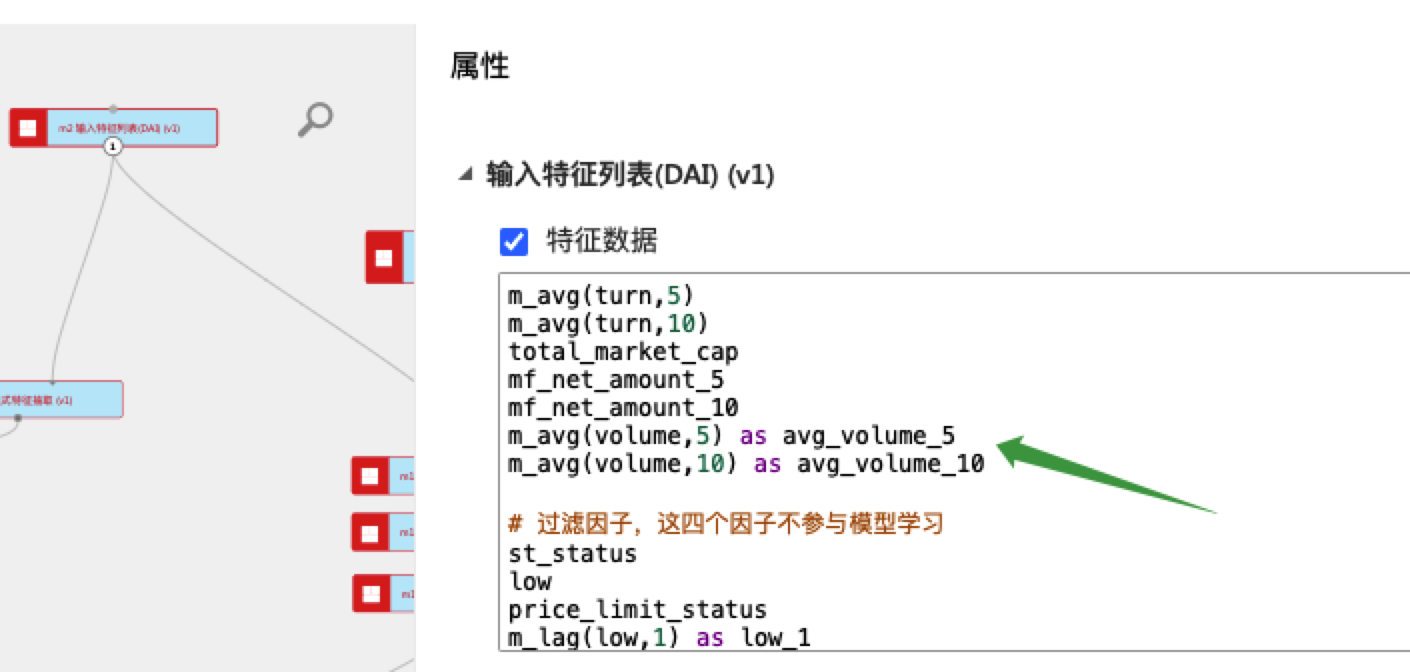Click the 属性 panel title
Image resolution: width=1410 pixels, height=672 pixels.
(480, 67)
